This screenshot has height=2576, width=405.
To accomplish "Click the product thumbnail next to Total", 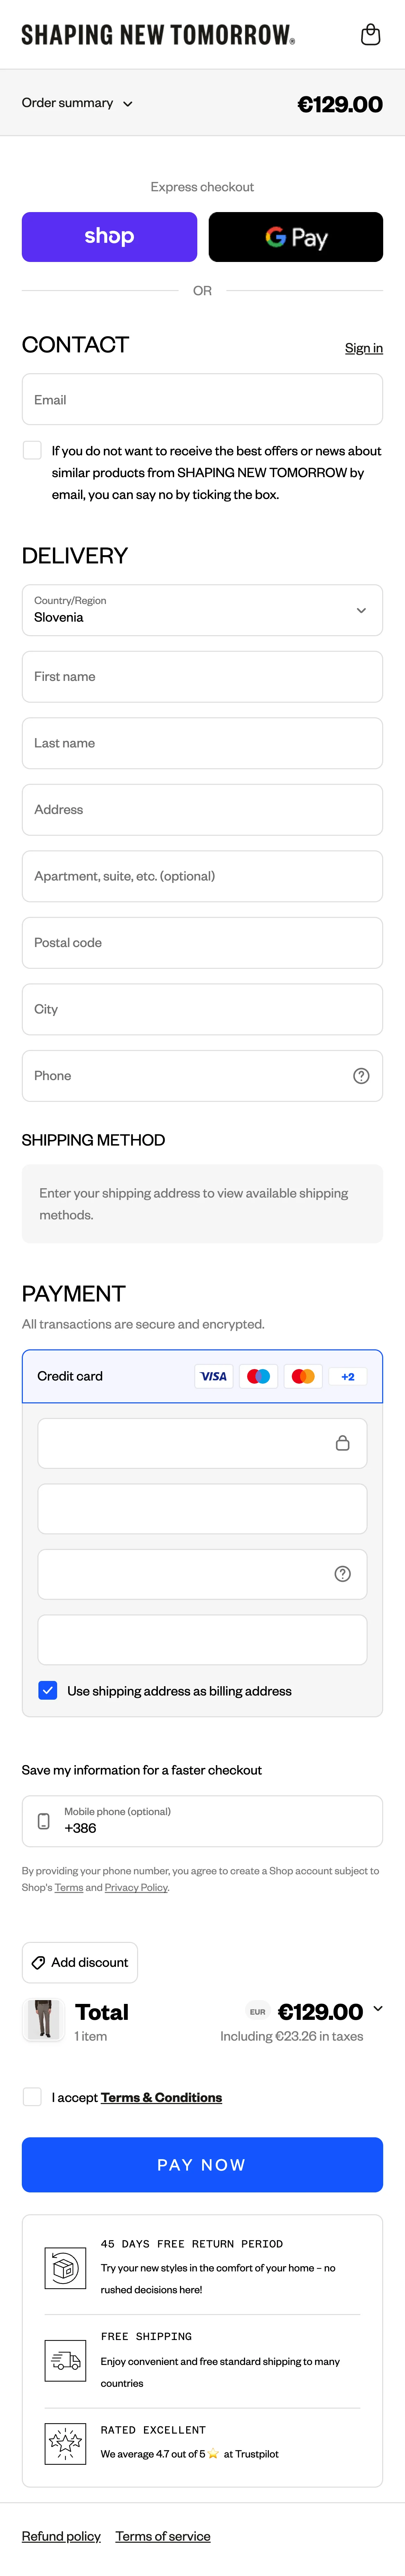I will point(43,2020).
